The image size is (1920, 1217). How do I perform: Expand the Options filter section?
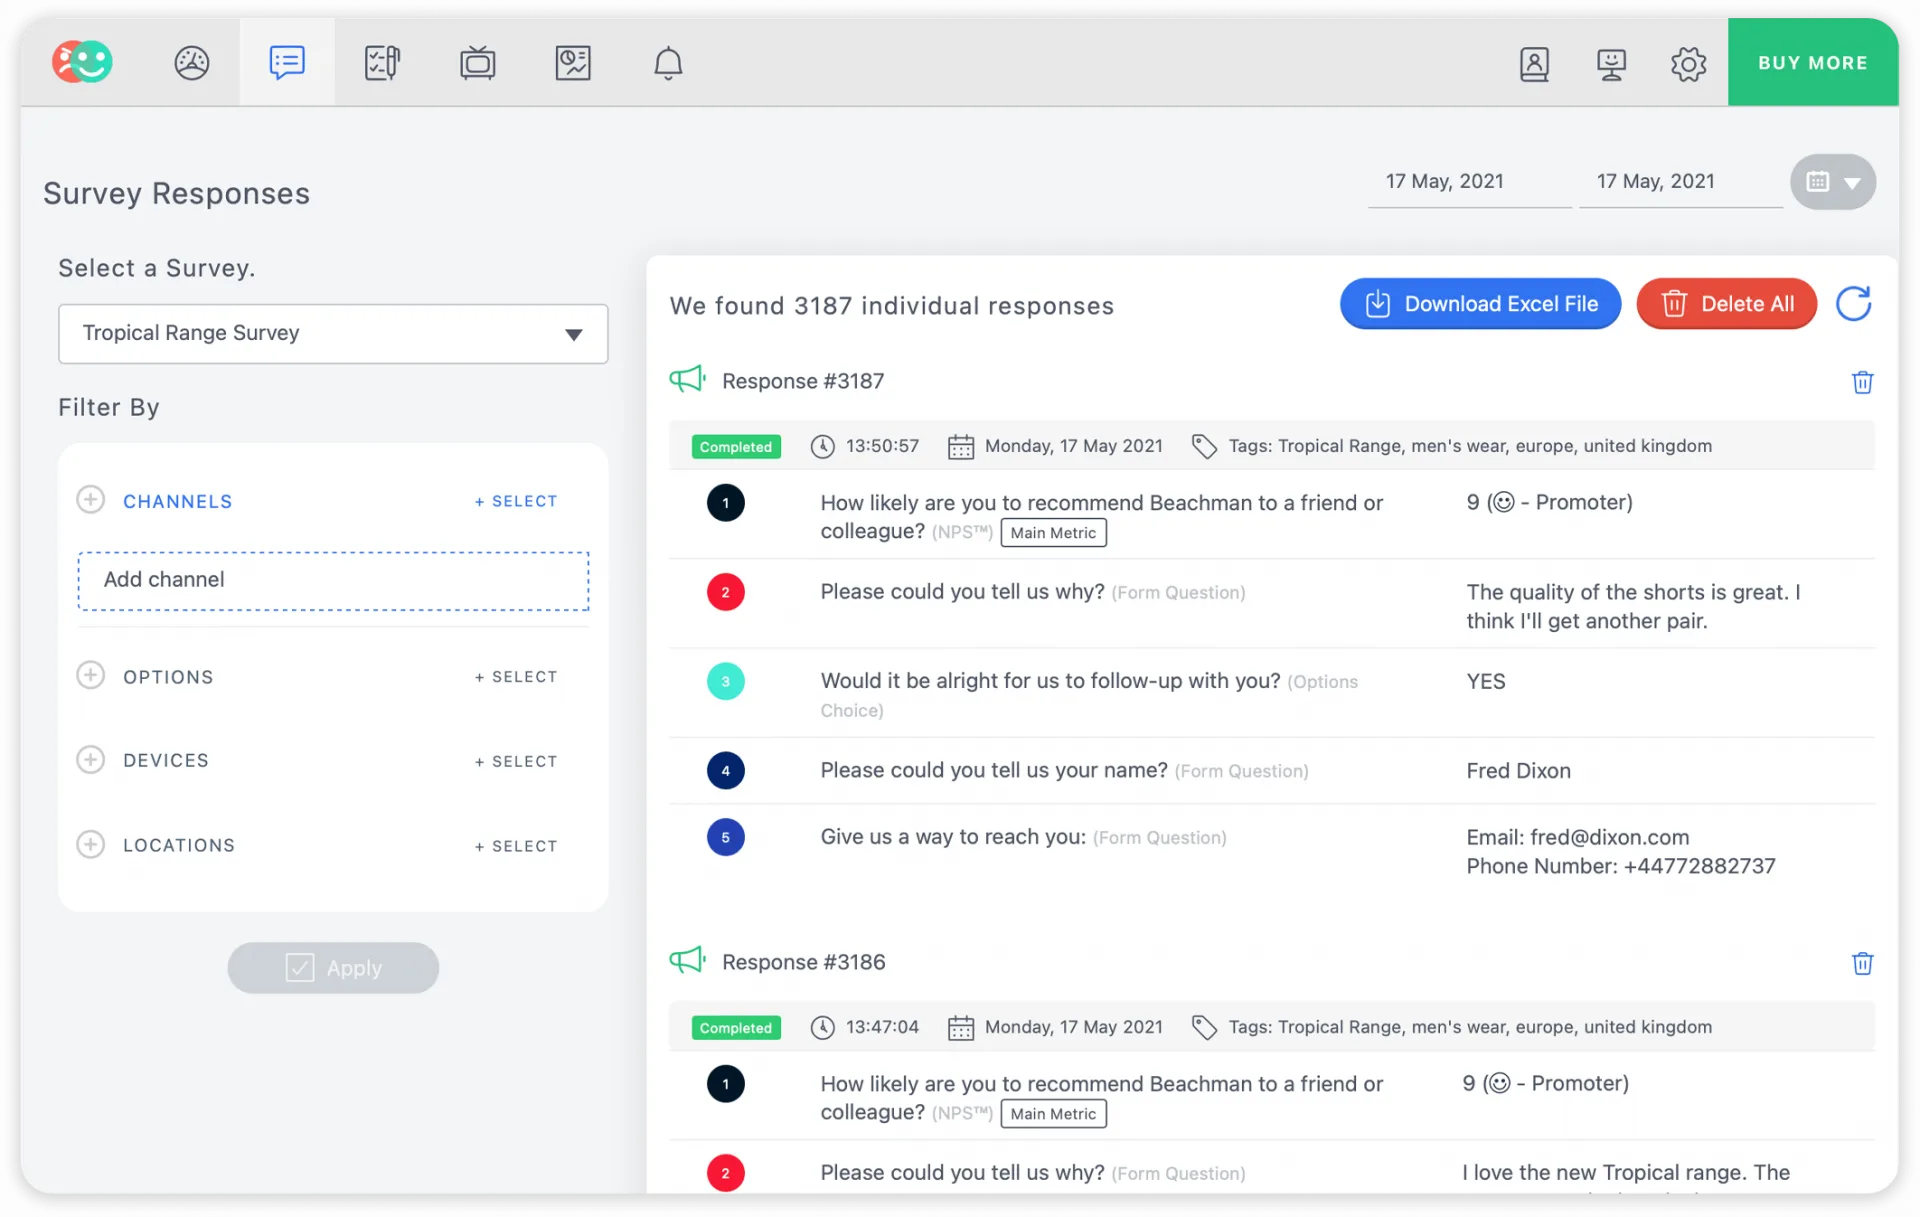[91, 676]
